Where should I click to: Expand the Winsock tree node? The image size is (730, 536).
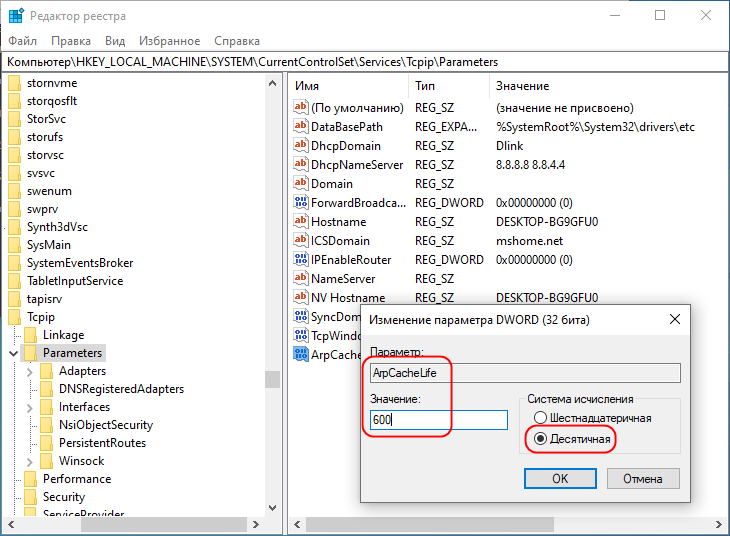click(x=30, y=462)
